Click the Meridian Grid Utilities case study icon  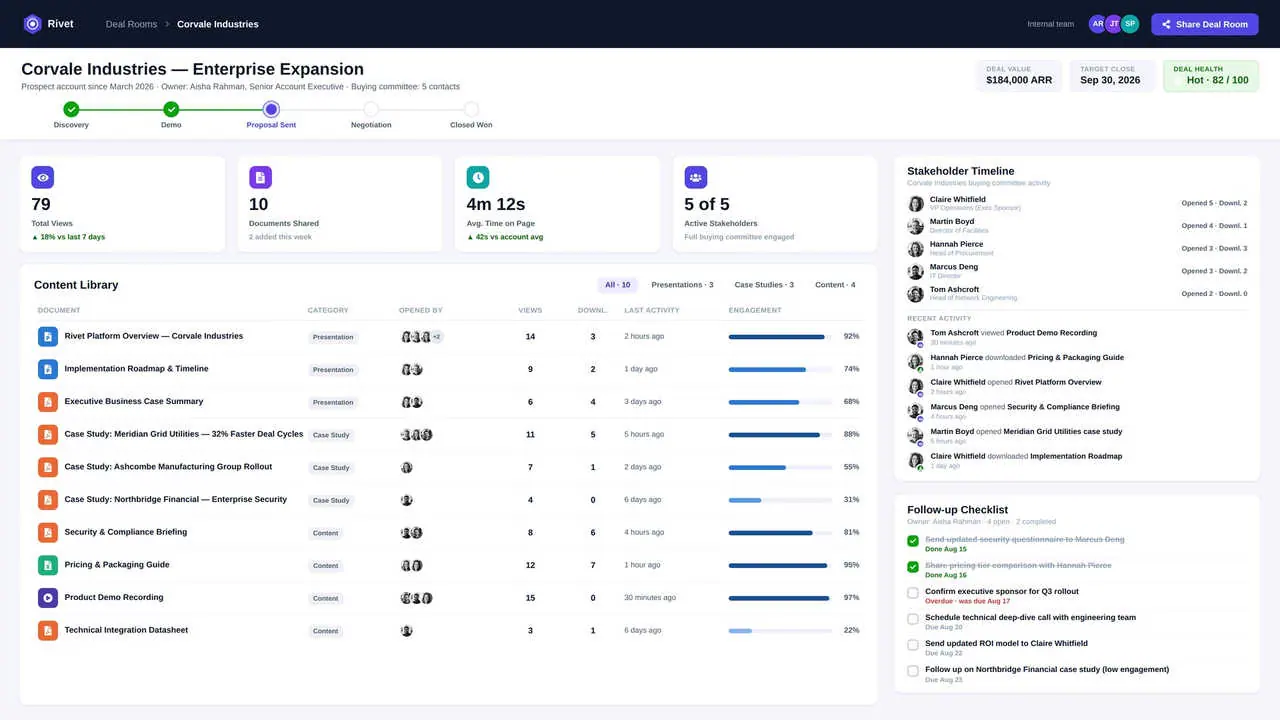[48, 435]
